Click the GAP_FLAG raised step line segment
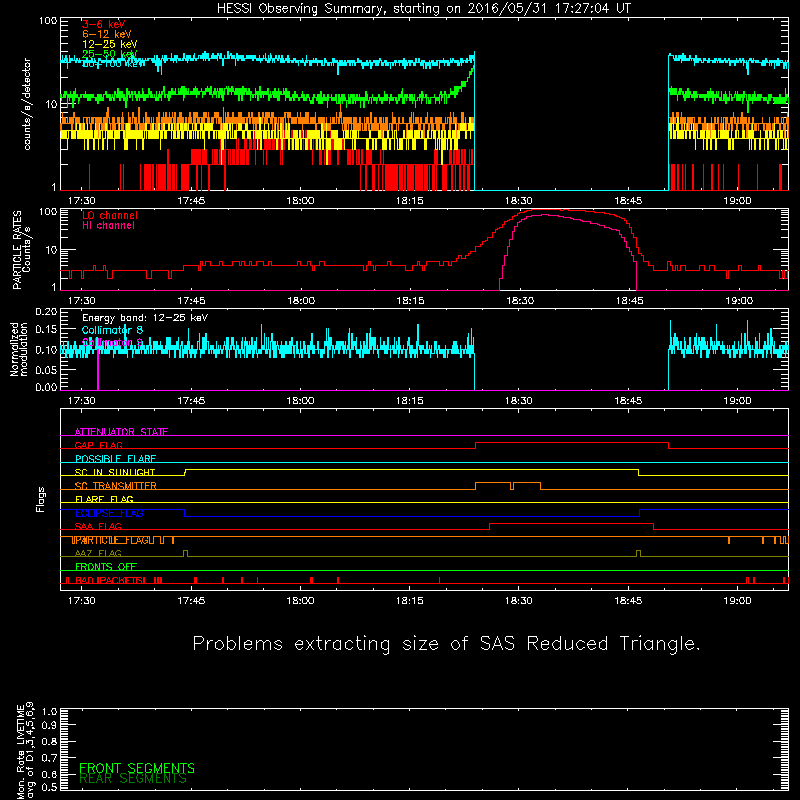 point(571,443)
